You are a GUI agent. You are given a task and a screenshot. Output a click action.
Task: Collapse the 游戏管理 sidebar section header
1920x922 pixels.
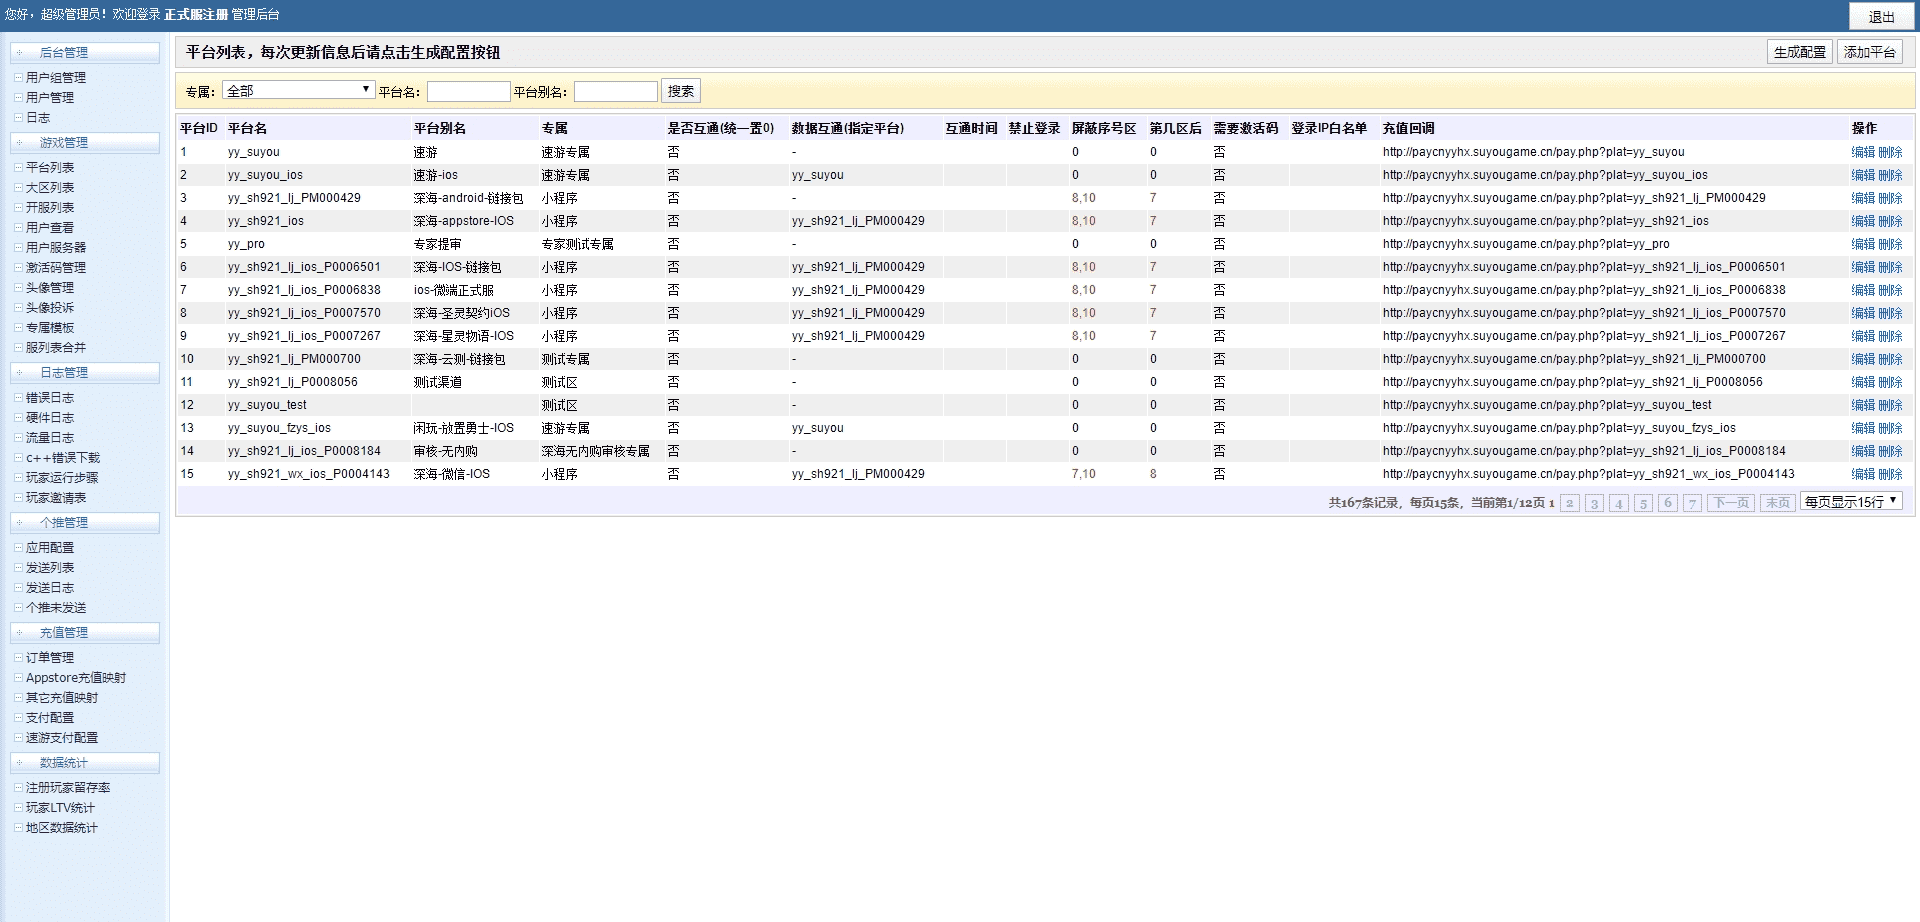(x=84, y=143)
